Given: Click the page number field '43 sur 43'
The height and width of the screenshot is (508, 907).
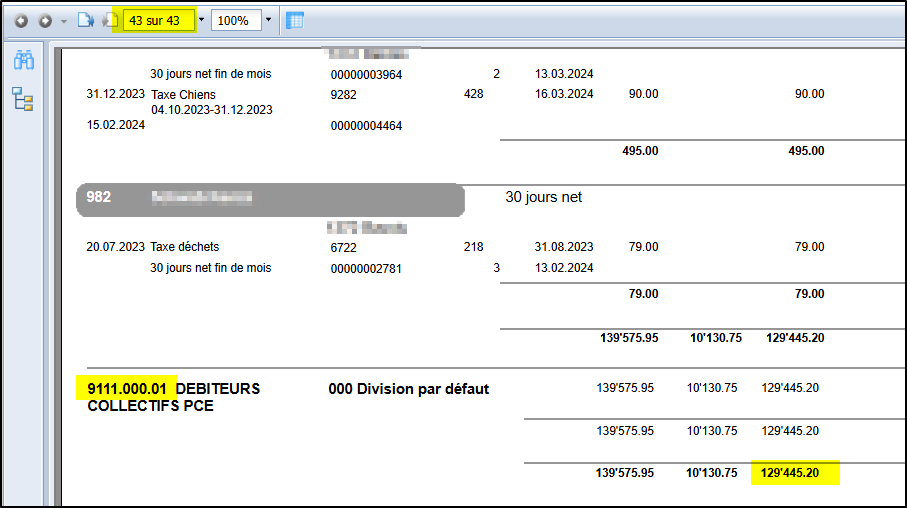Looking at the screenshot, I should pos(158,21).
